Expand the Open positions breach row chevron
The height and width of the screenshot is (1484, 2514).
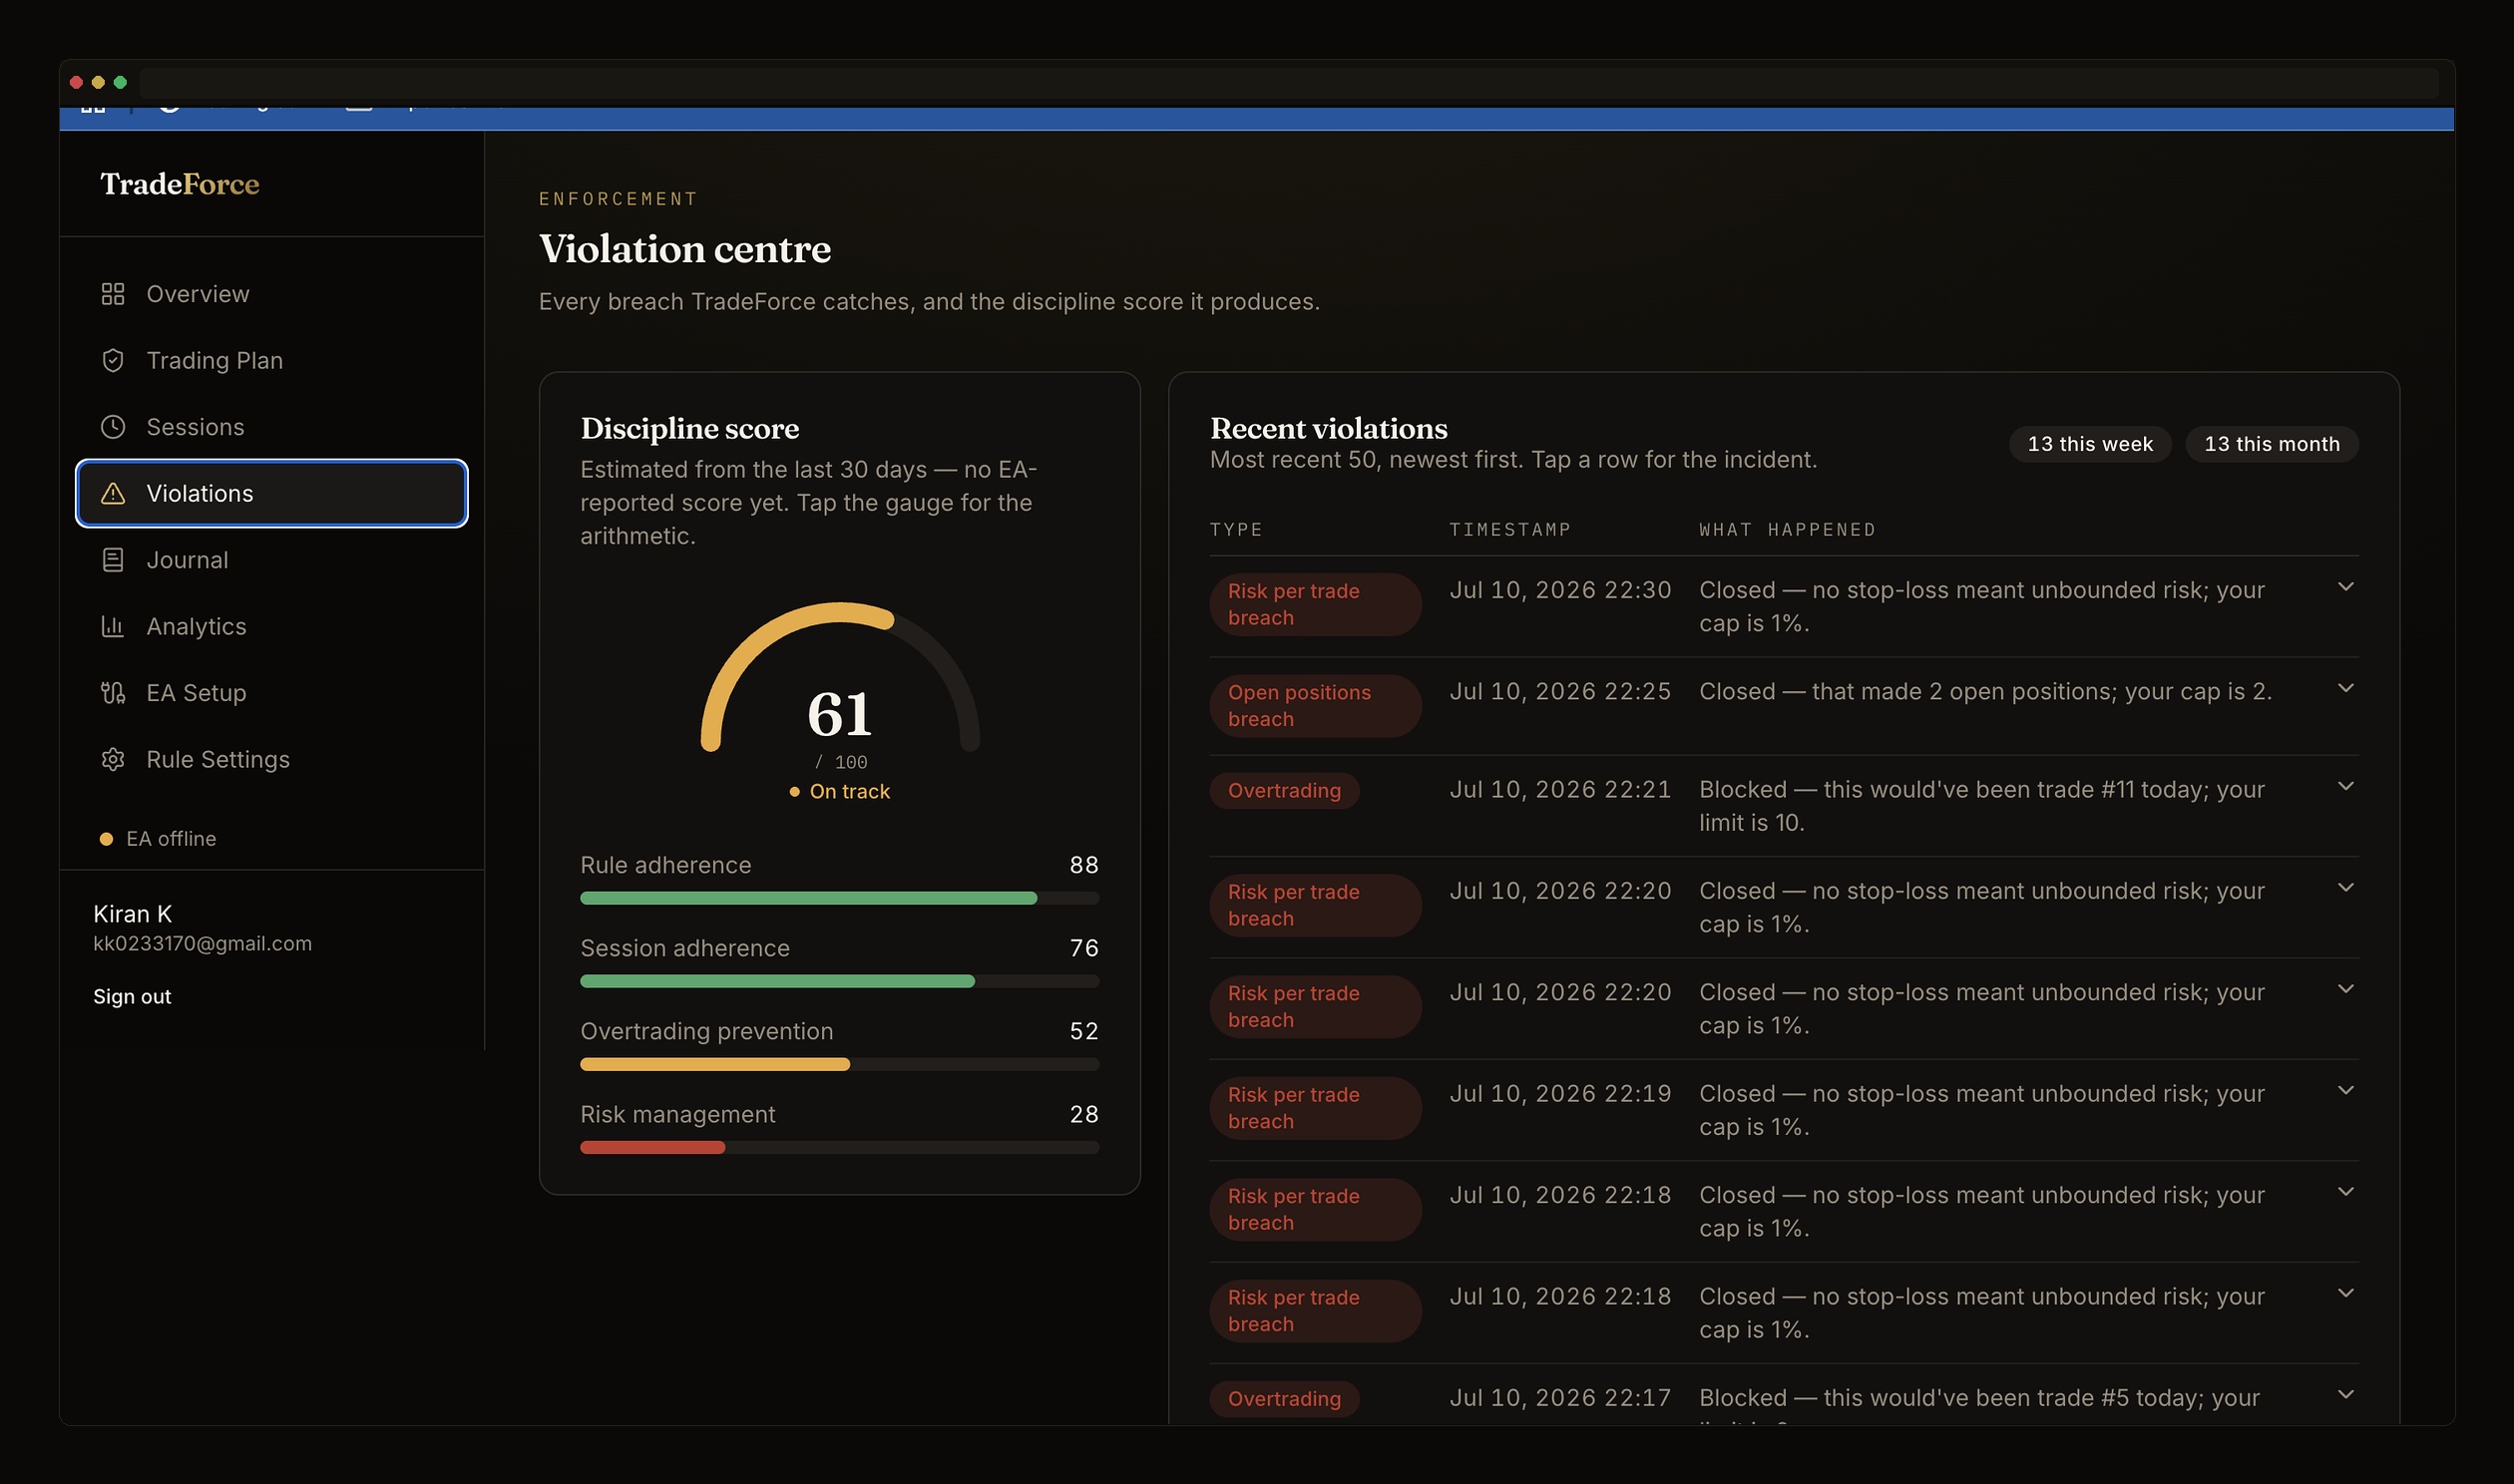tap(2345, 688)
